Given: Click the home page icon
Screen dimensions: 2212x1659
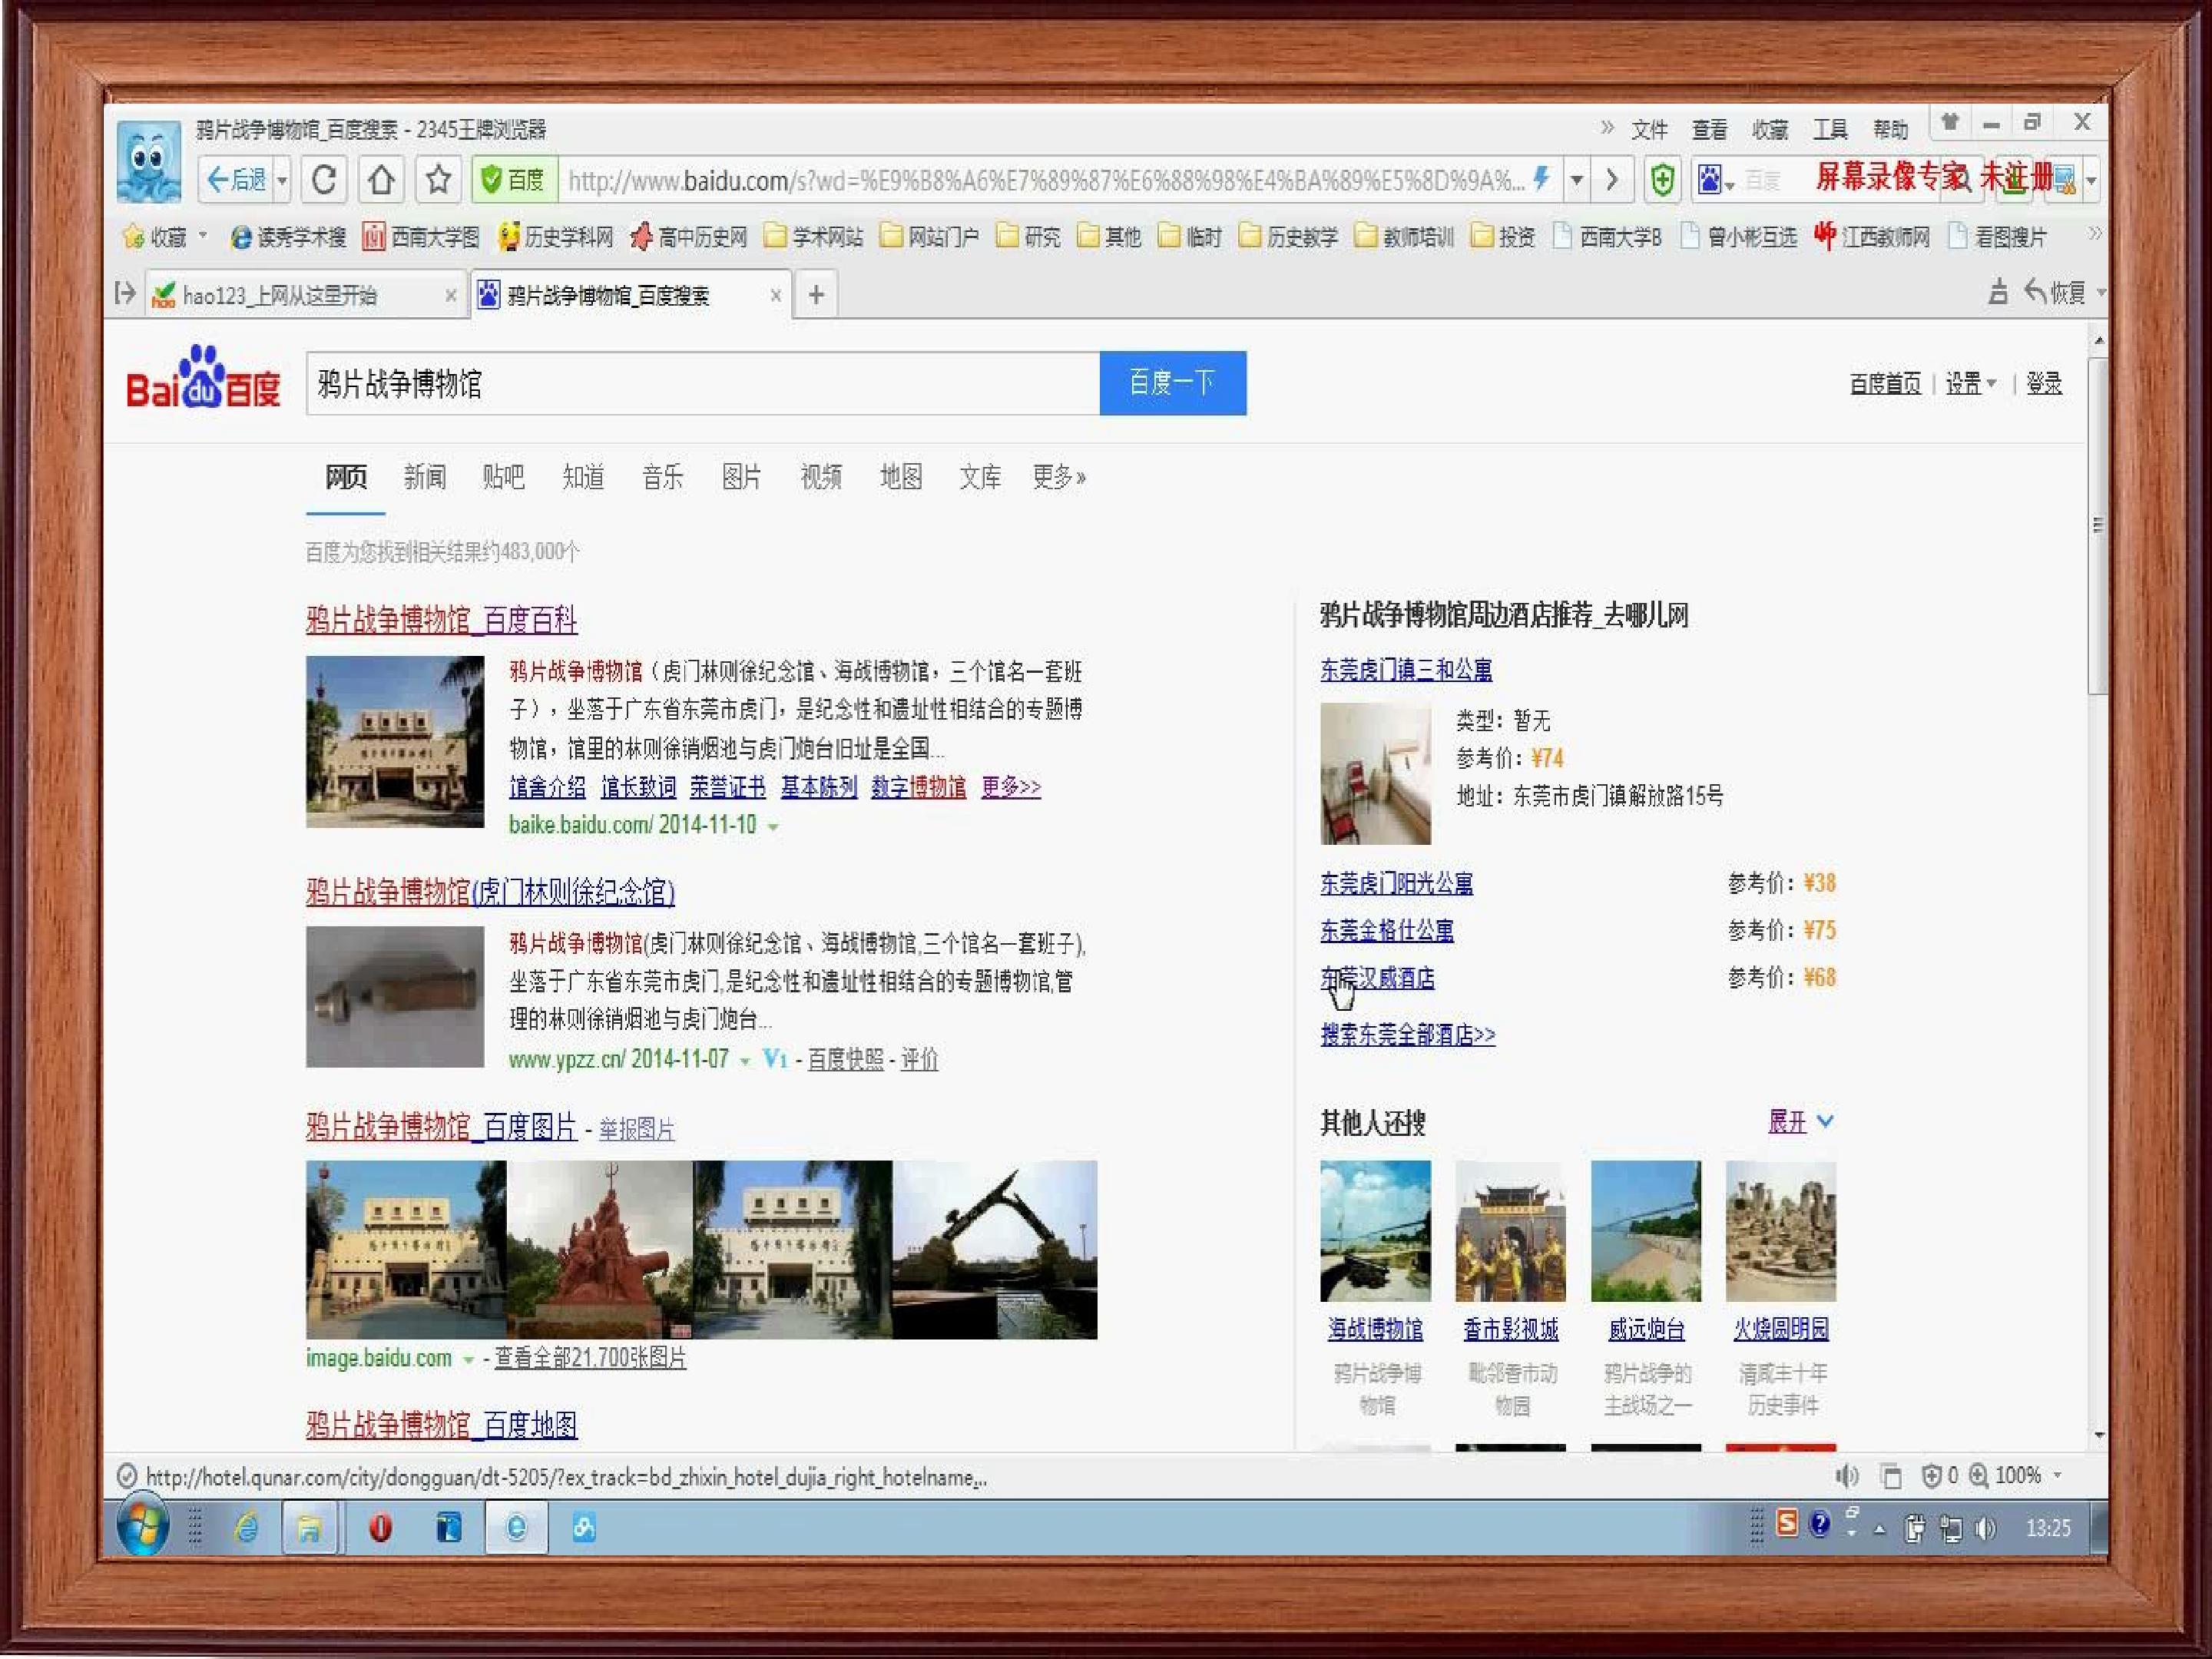Looking at the screenshot, I should pyautogui.click(x=381, y=180).
